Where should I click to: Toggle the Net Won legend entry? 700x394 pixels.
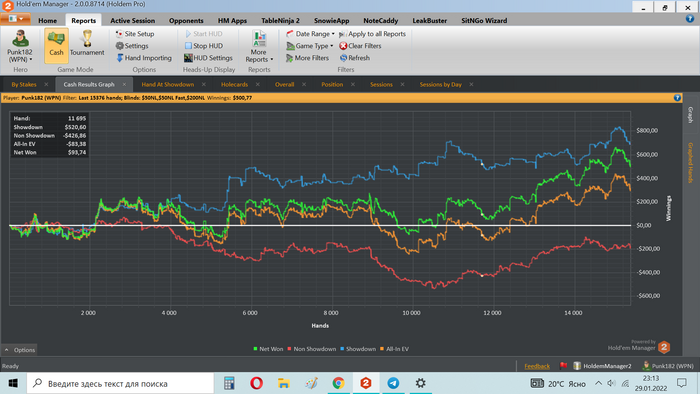click(x=268, y=349)
